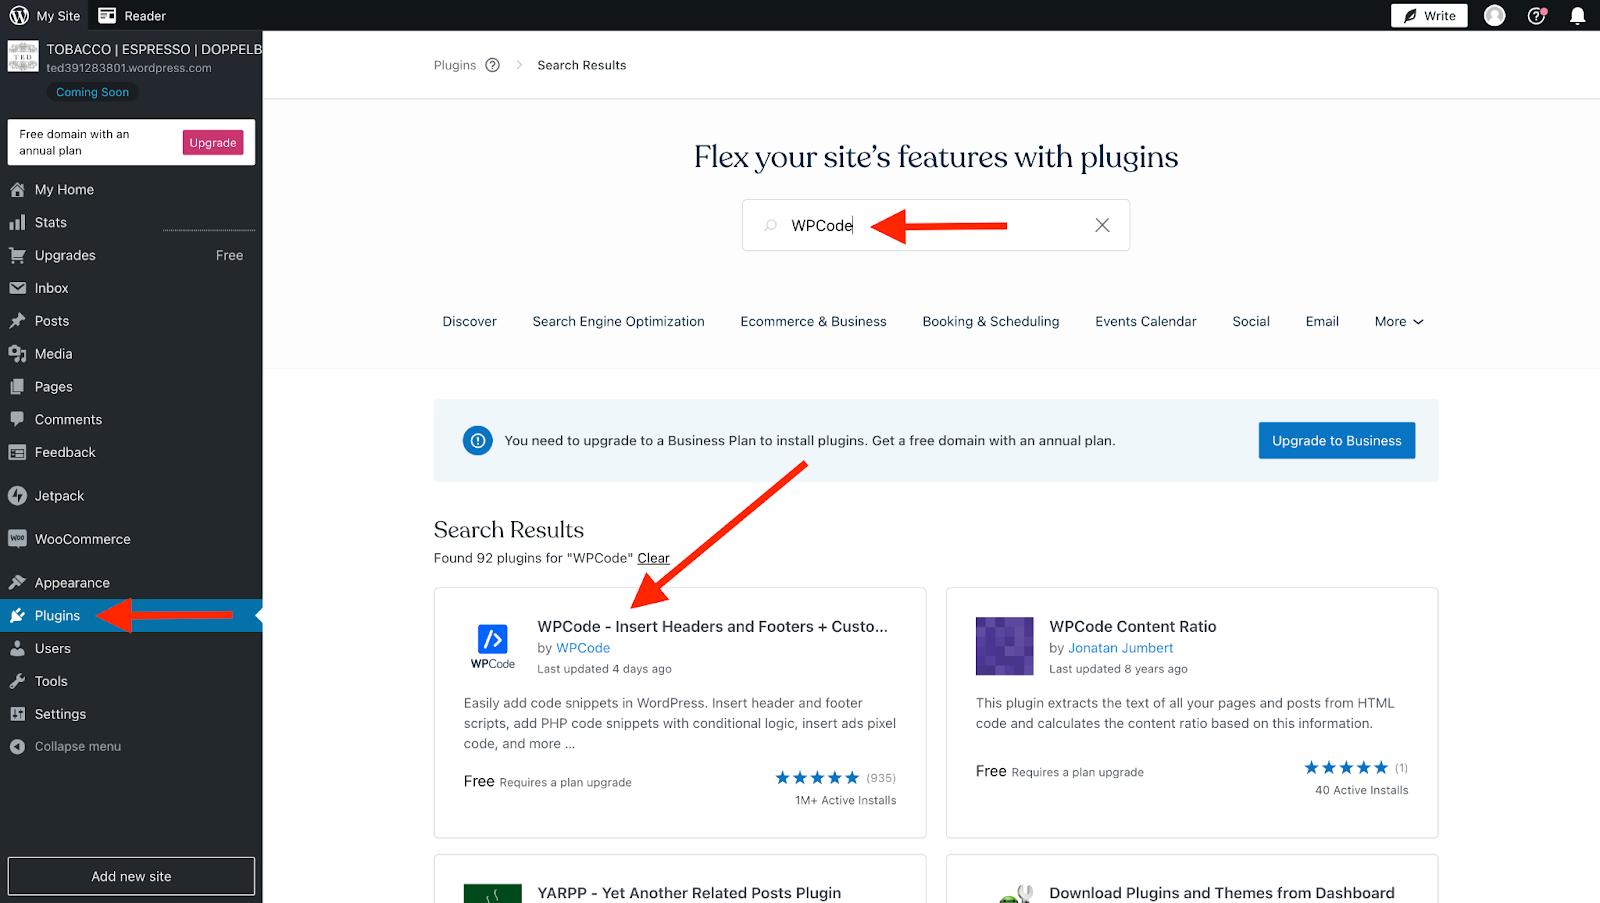Select the Search Engine Optimization category
The height and width of the screenshot is (903, 1600).
pyautogui.click(x=618, y=321)
